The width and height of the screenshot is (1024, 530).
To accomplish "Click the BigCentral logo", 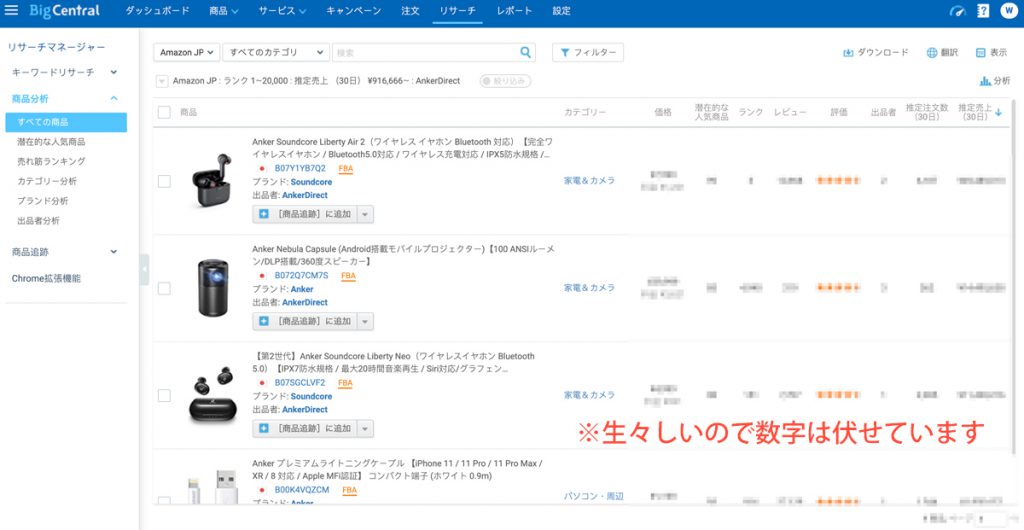I will click(64, 10).
